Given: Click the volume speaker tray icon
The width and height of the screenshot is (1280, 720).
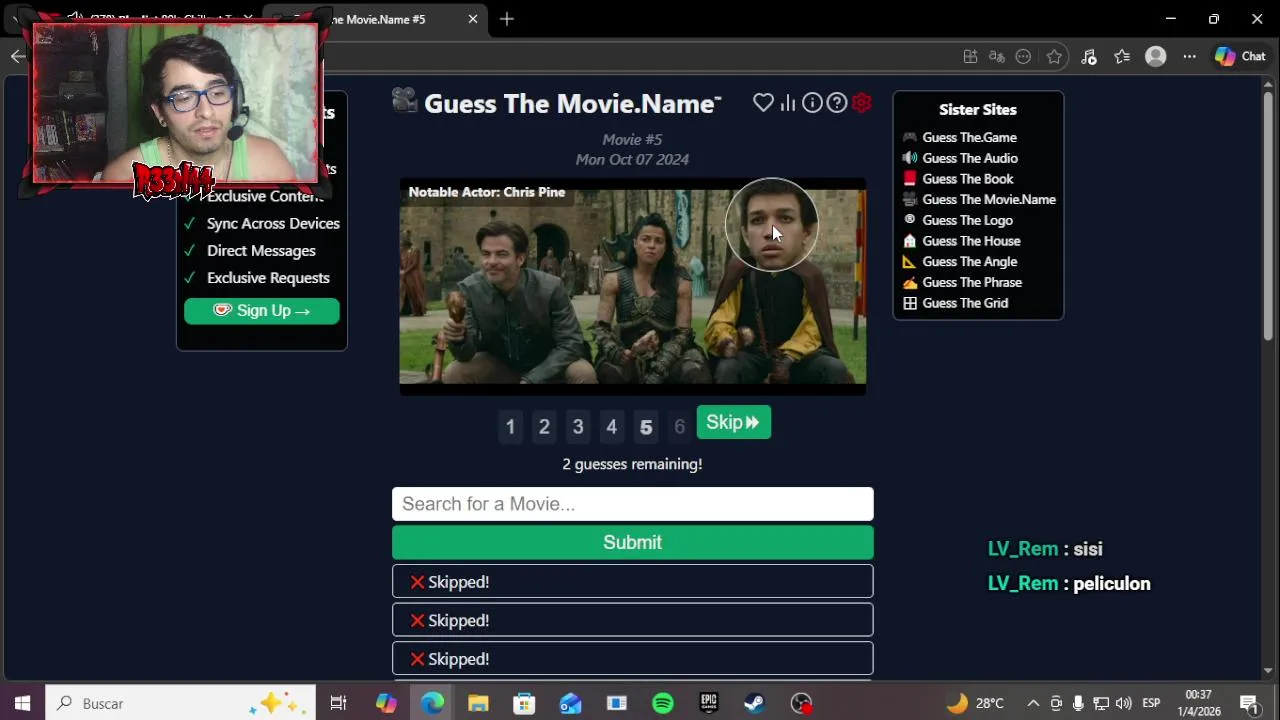Looking at the screenshot, I should tap(1123, 704).
